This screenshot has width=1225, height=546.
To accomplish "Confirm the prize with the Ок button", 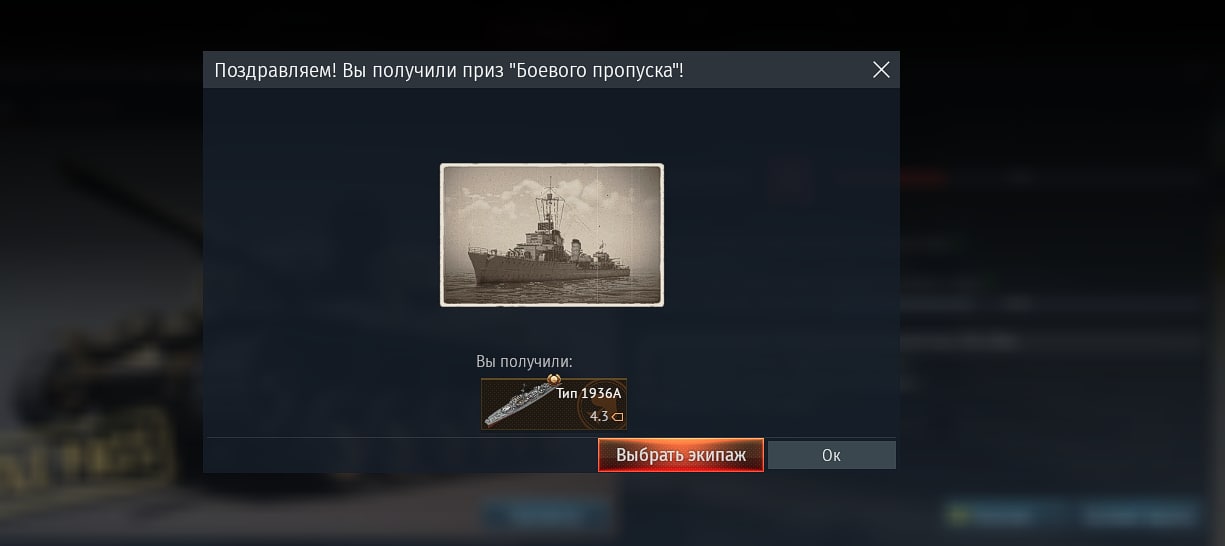I will point(831,455).
